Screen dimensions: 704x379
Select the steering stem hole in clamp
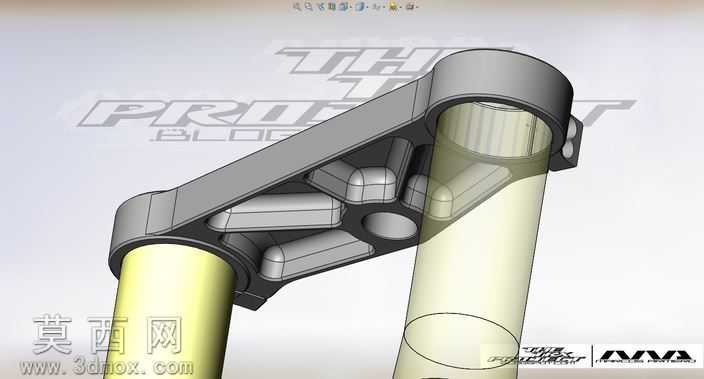click(390, 226)
